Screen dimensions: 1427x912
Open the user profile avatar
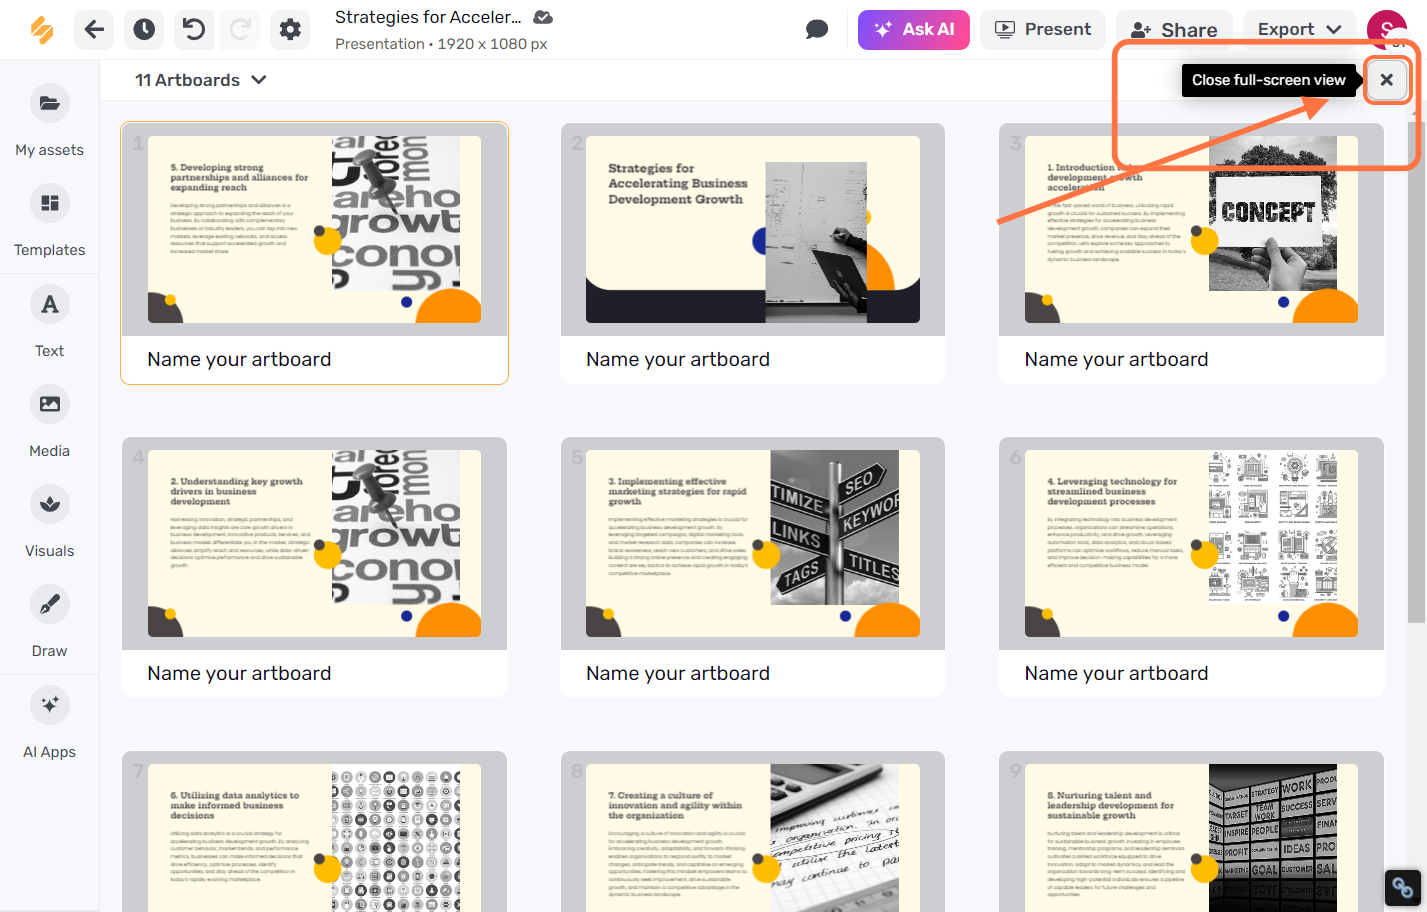1386,30
